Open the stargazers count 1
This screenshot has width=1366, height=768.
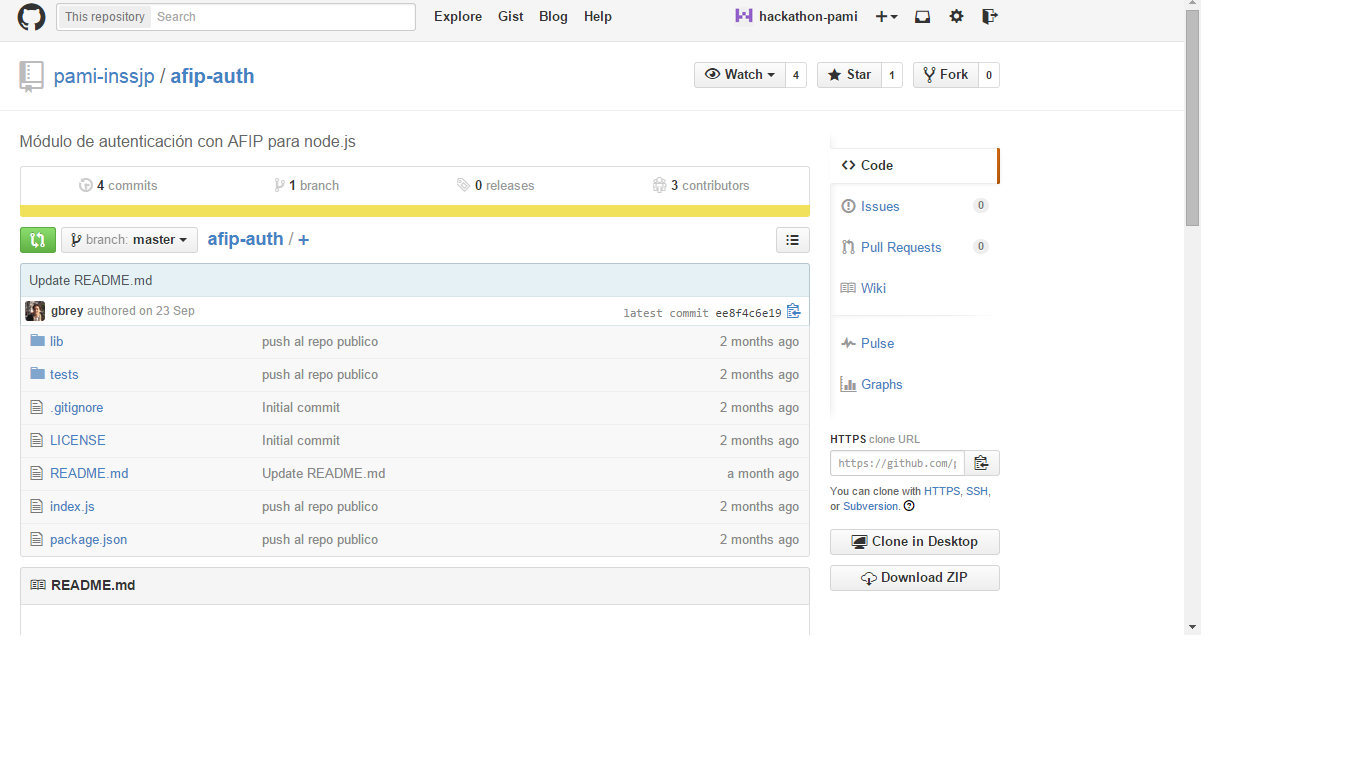coord(892,75)
